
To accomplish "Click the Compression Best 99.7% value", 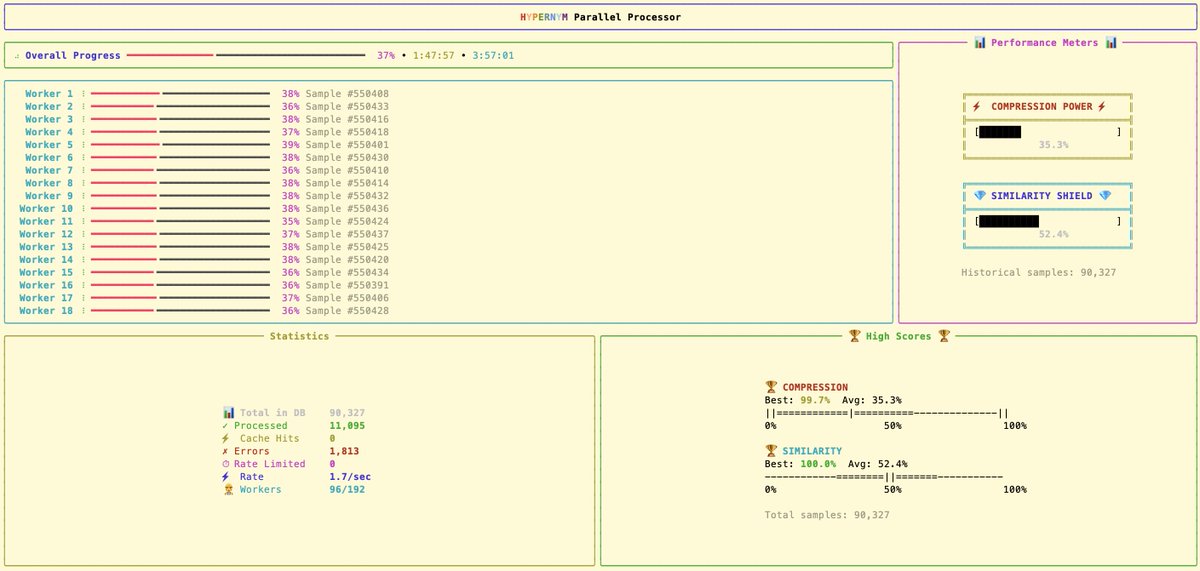I will 815,400.
